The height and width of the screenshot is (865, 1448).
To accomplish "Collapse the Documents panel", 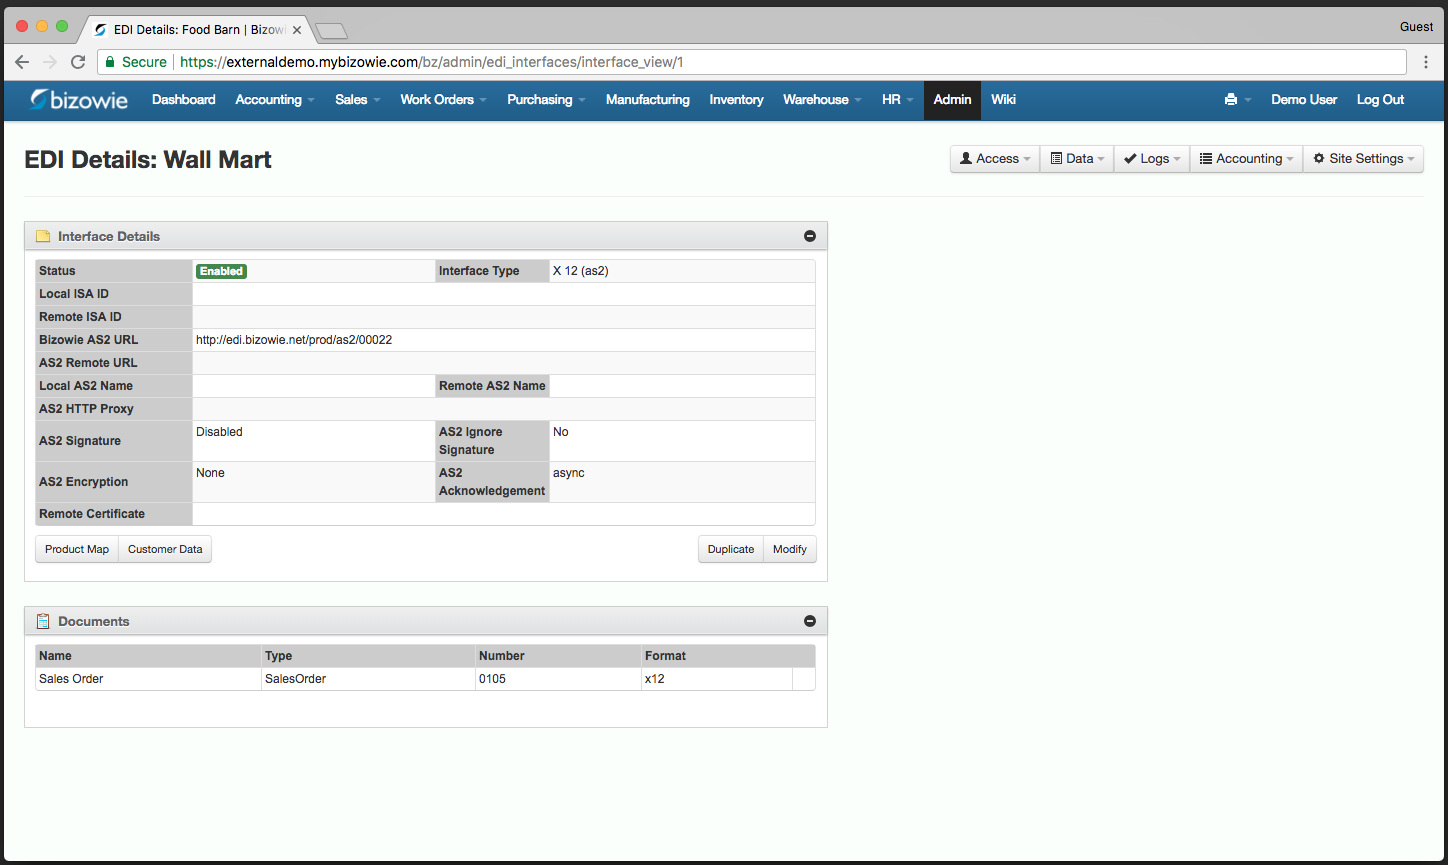I will (810, 621).
